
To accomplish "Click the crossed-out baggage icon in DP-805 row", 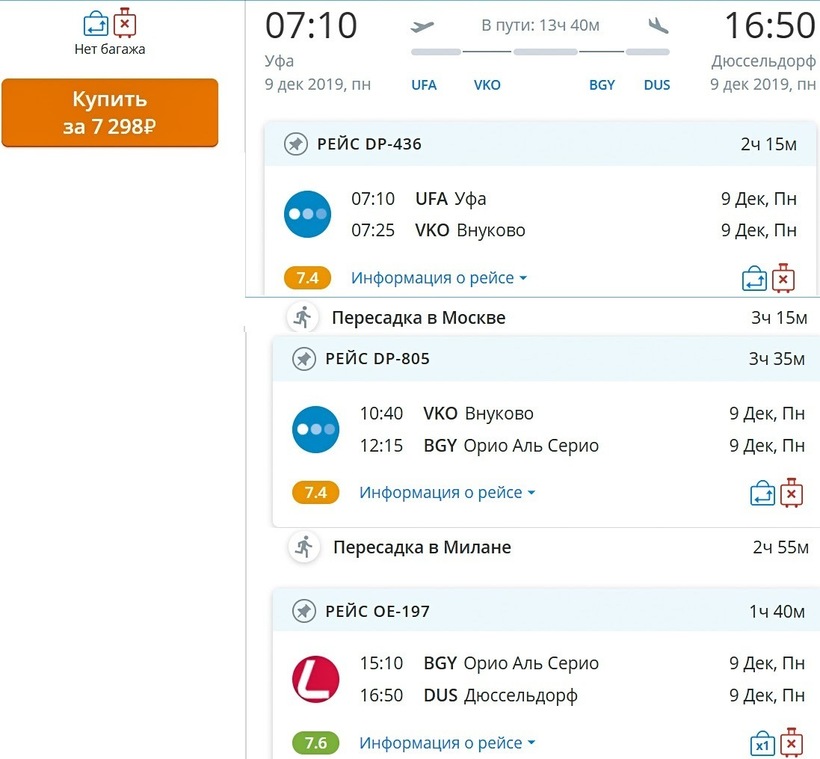I will 792,492.
